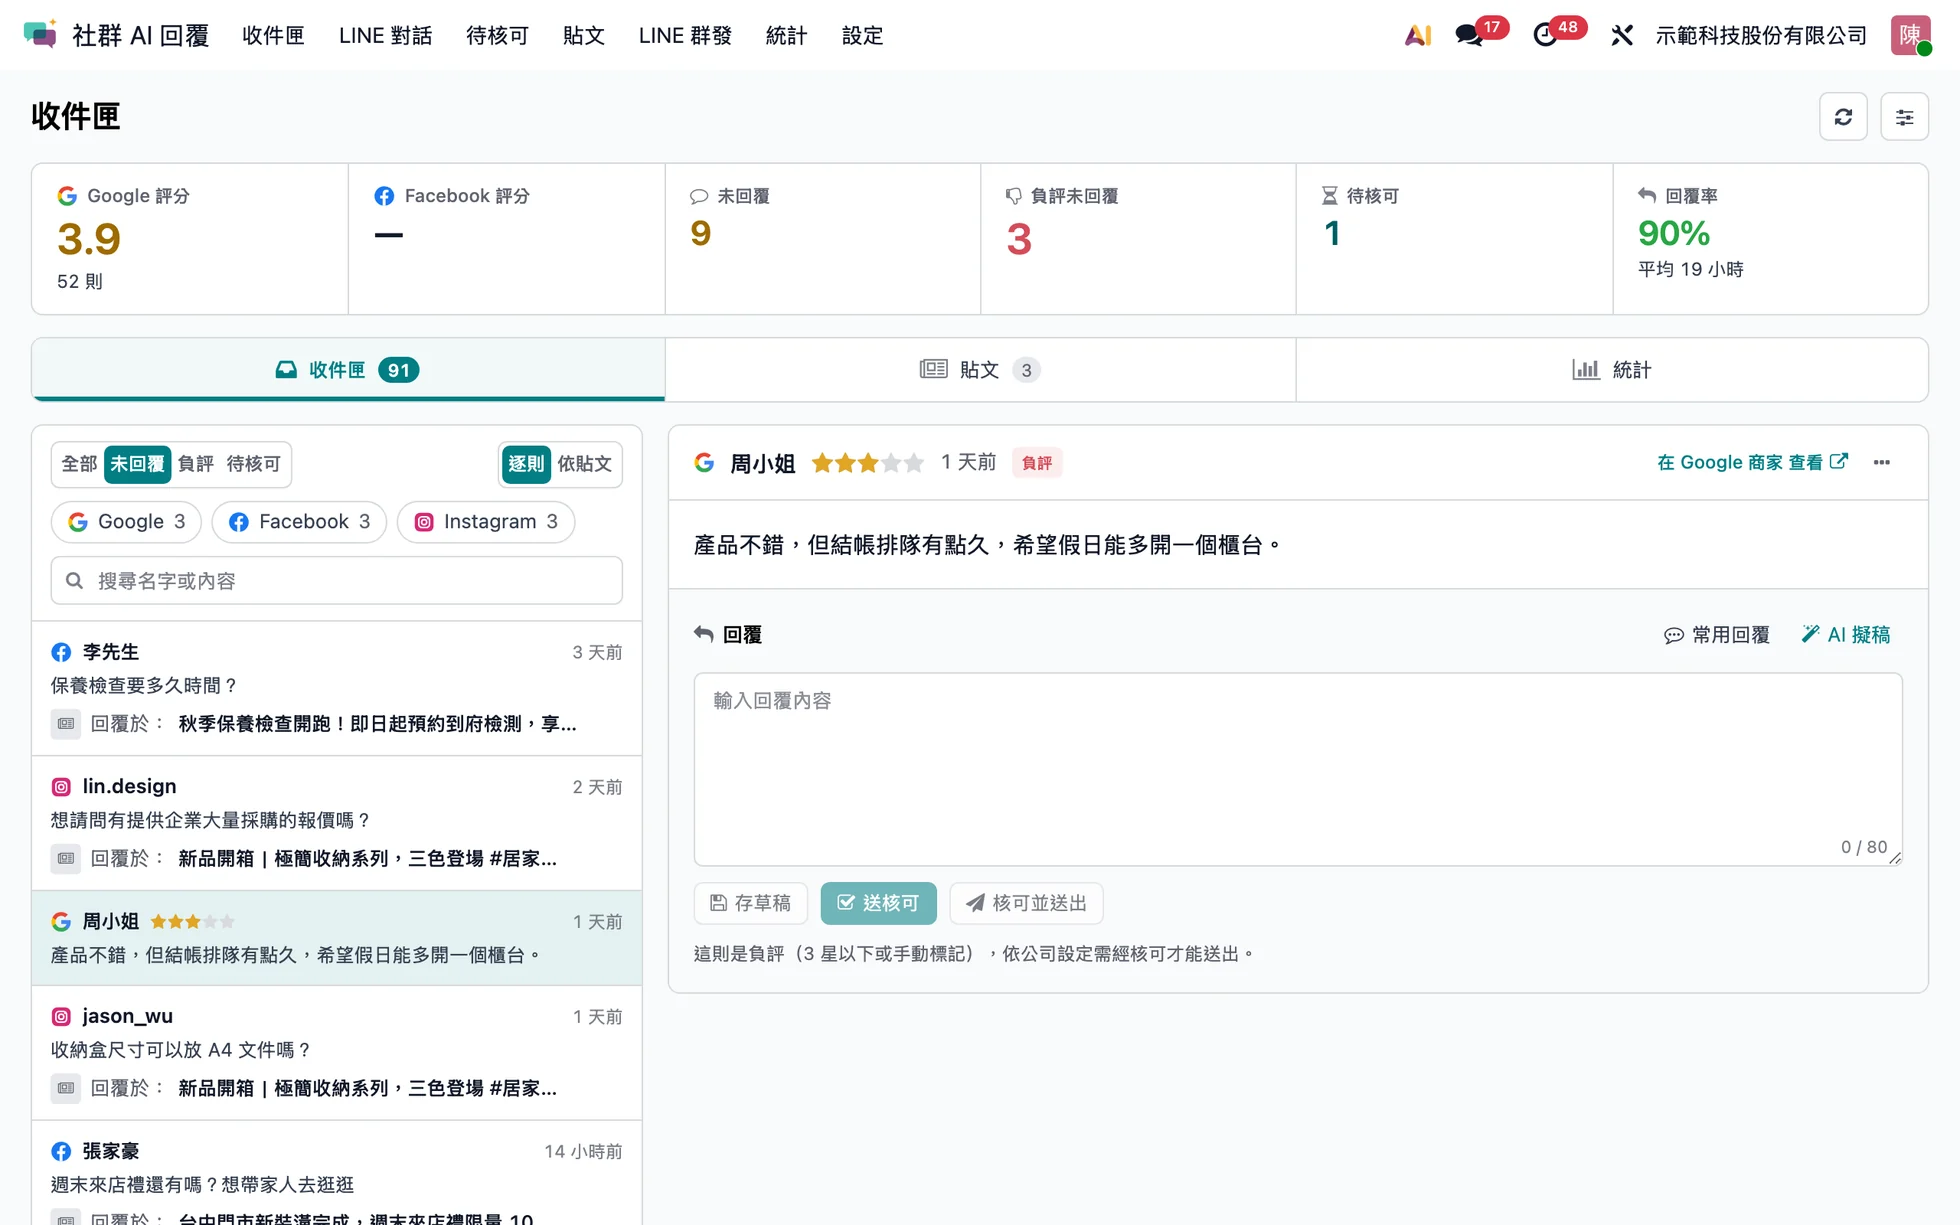
Task: Click AI 擬稿 to generate a draft
Action: (x=1846, y=635)
